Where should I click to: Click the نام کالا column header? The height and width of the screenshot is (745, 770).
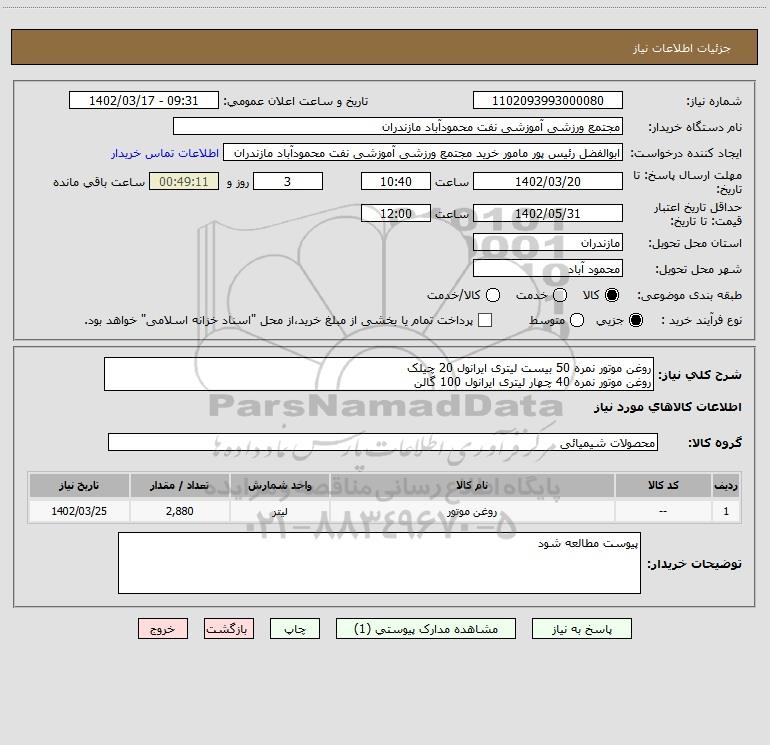pyautogui.click(x=472, y=485)
